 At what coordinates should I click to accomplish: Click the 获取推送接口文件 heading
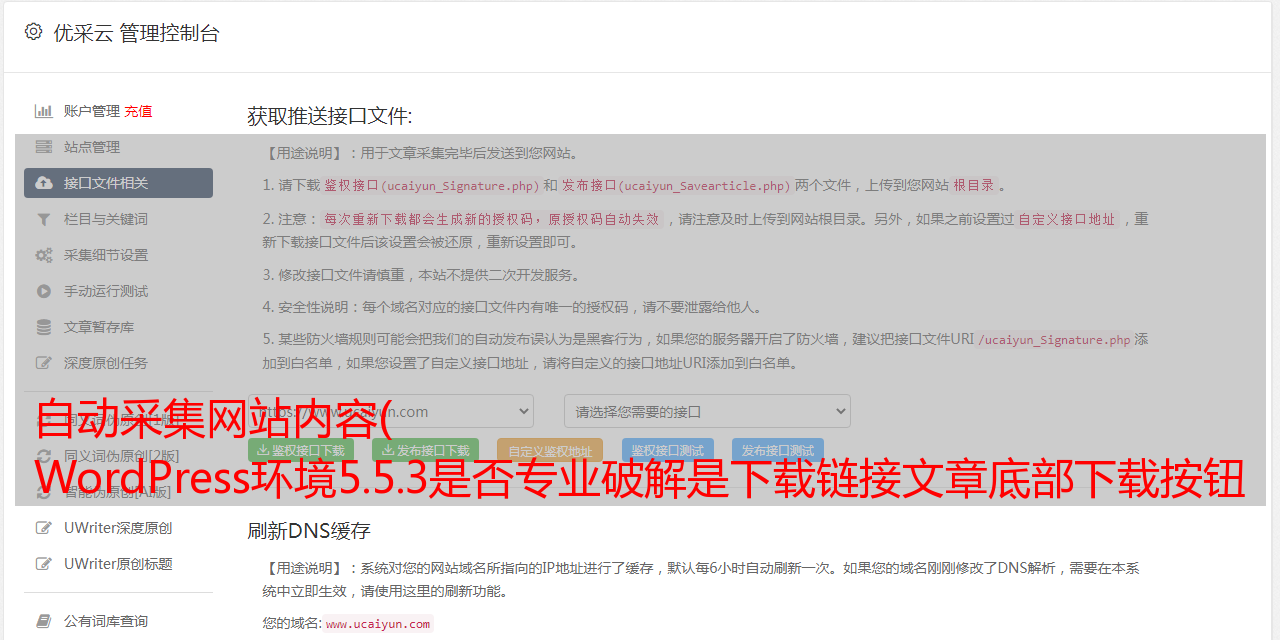point(330,116)
